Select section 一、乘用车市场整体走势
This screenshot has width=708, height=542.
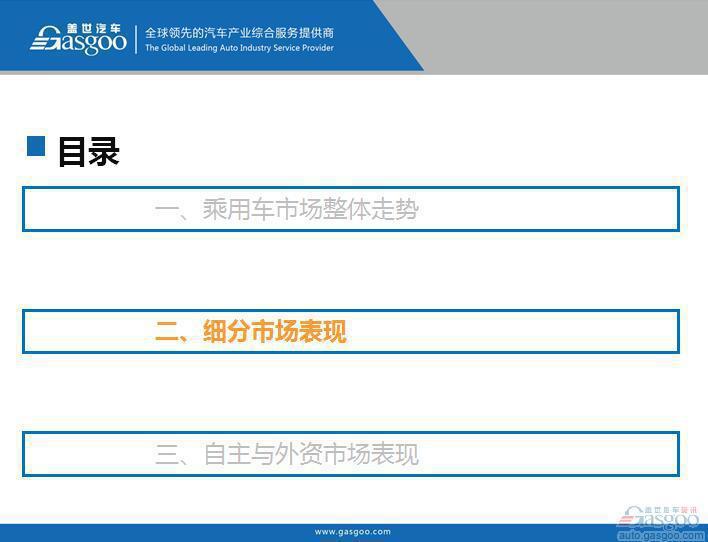click(351, 209)
